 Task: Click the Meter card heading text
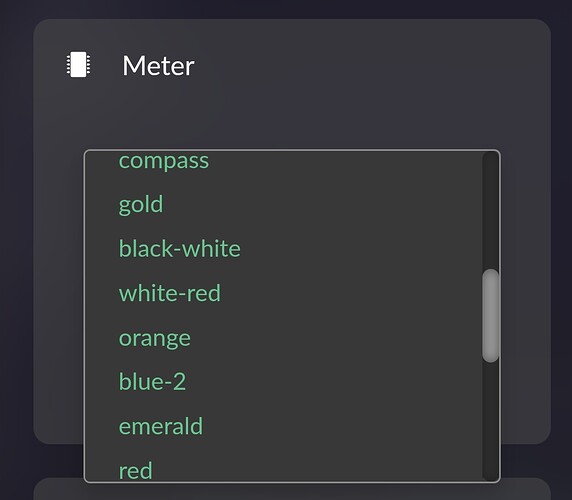[x=158, y=66]
